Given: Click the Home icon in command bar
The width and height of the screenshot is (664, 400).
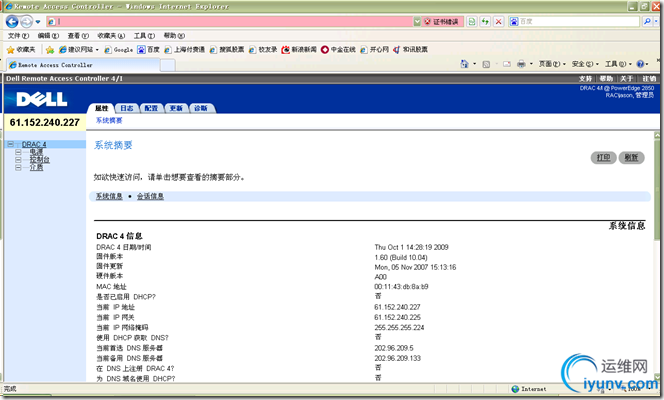Looking at the screenshot, I should point(465,64).
